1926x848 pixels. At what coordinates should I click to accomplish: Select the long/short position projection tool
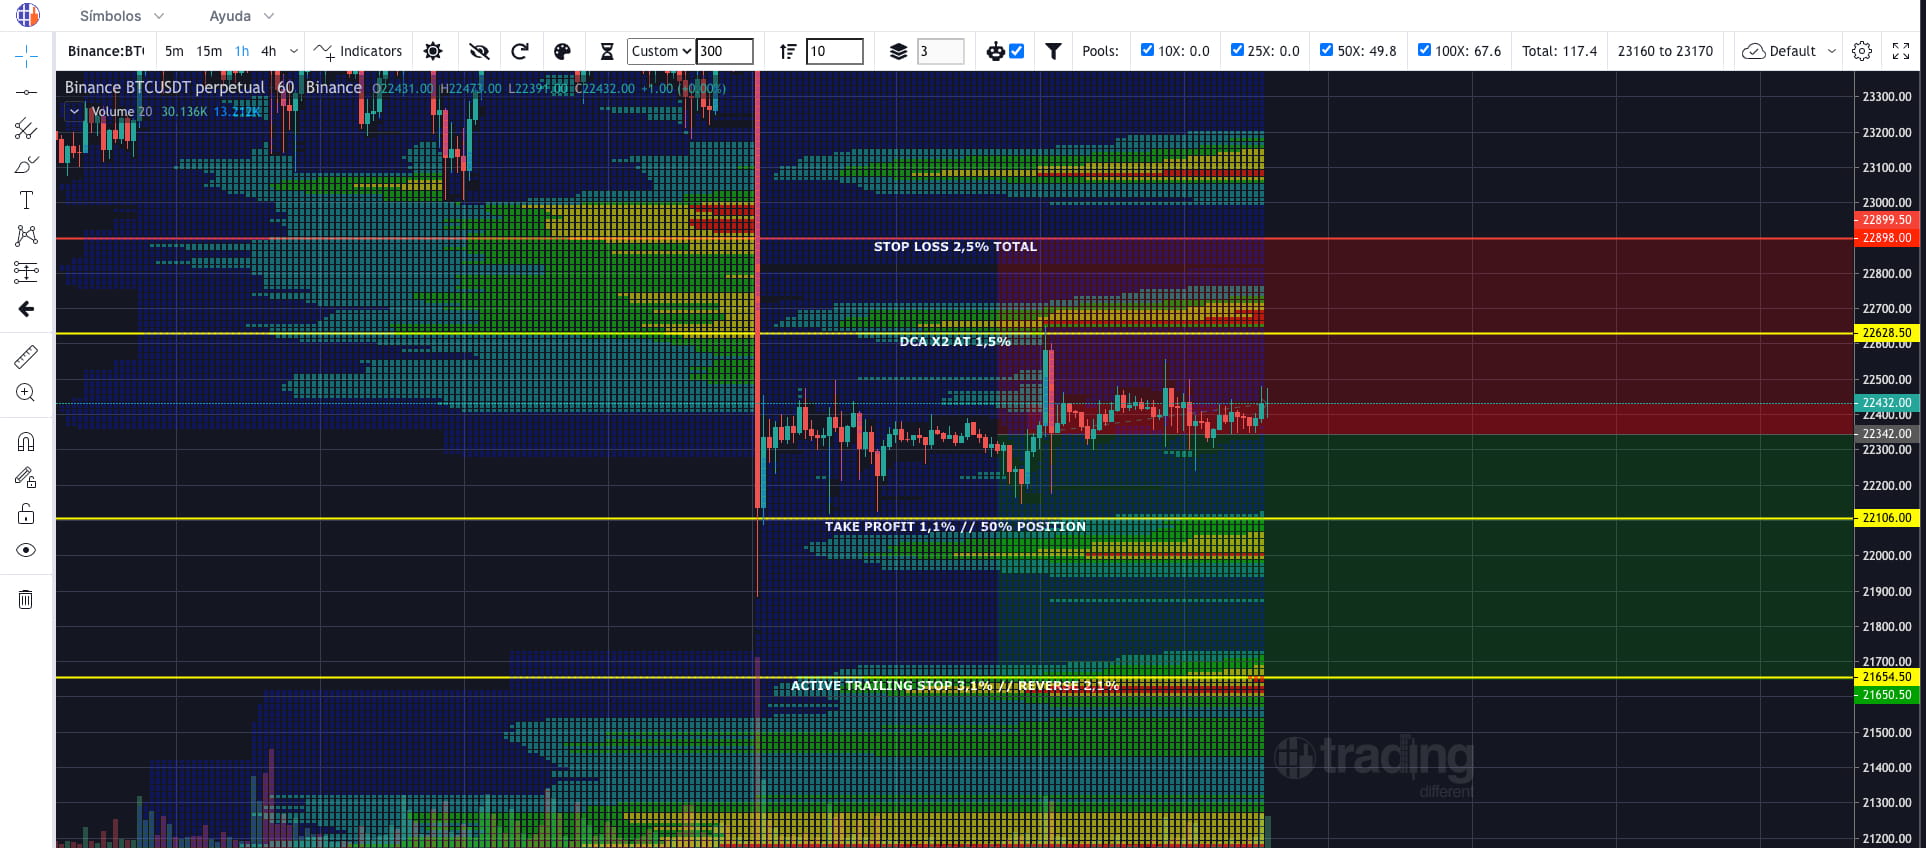click(x=26, y=271)
